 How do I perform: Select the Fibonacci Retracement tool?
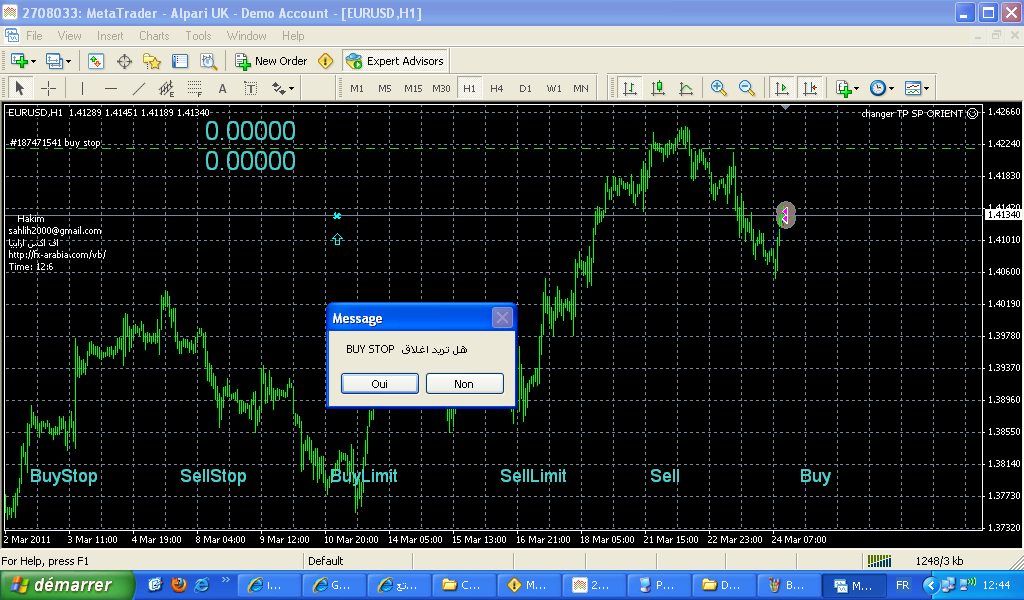click(x=195, y=88)
